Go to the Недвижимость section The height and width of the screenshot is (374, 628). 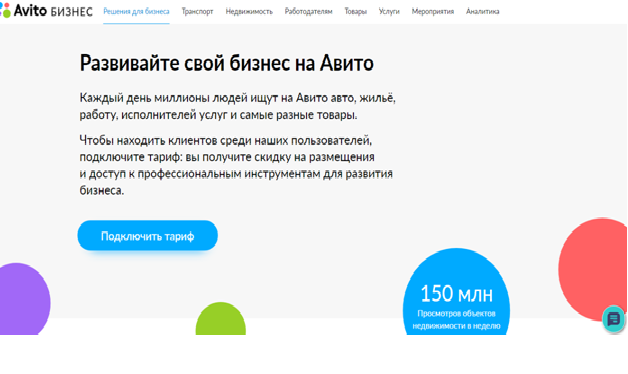point(249,12)
